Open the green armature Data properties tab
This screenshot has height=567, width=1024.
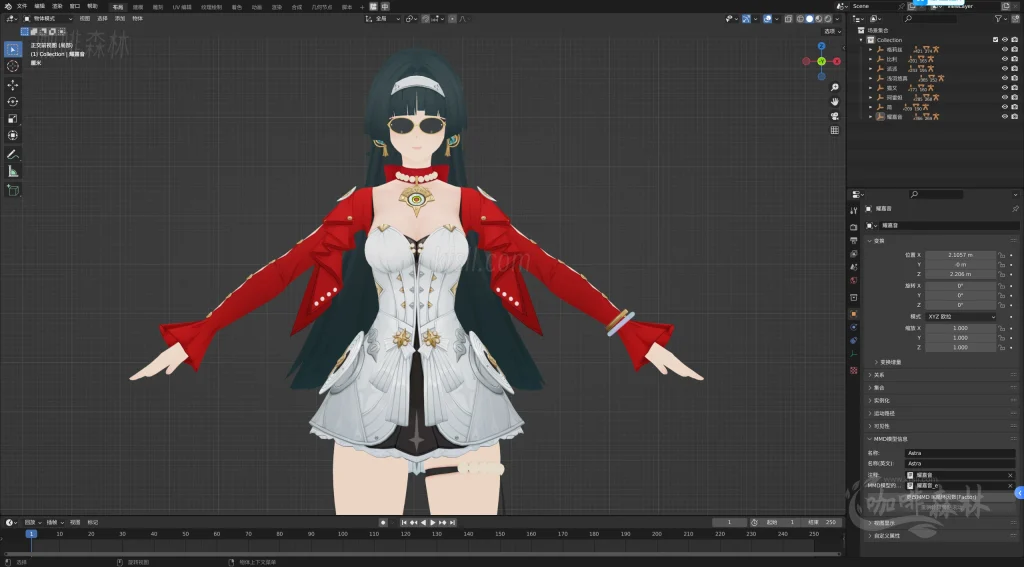854,354
